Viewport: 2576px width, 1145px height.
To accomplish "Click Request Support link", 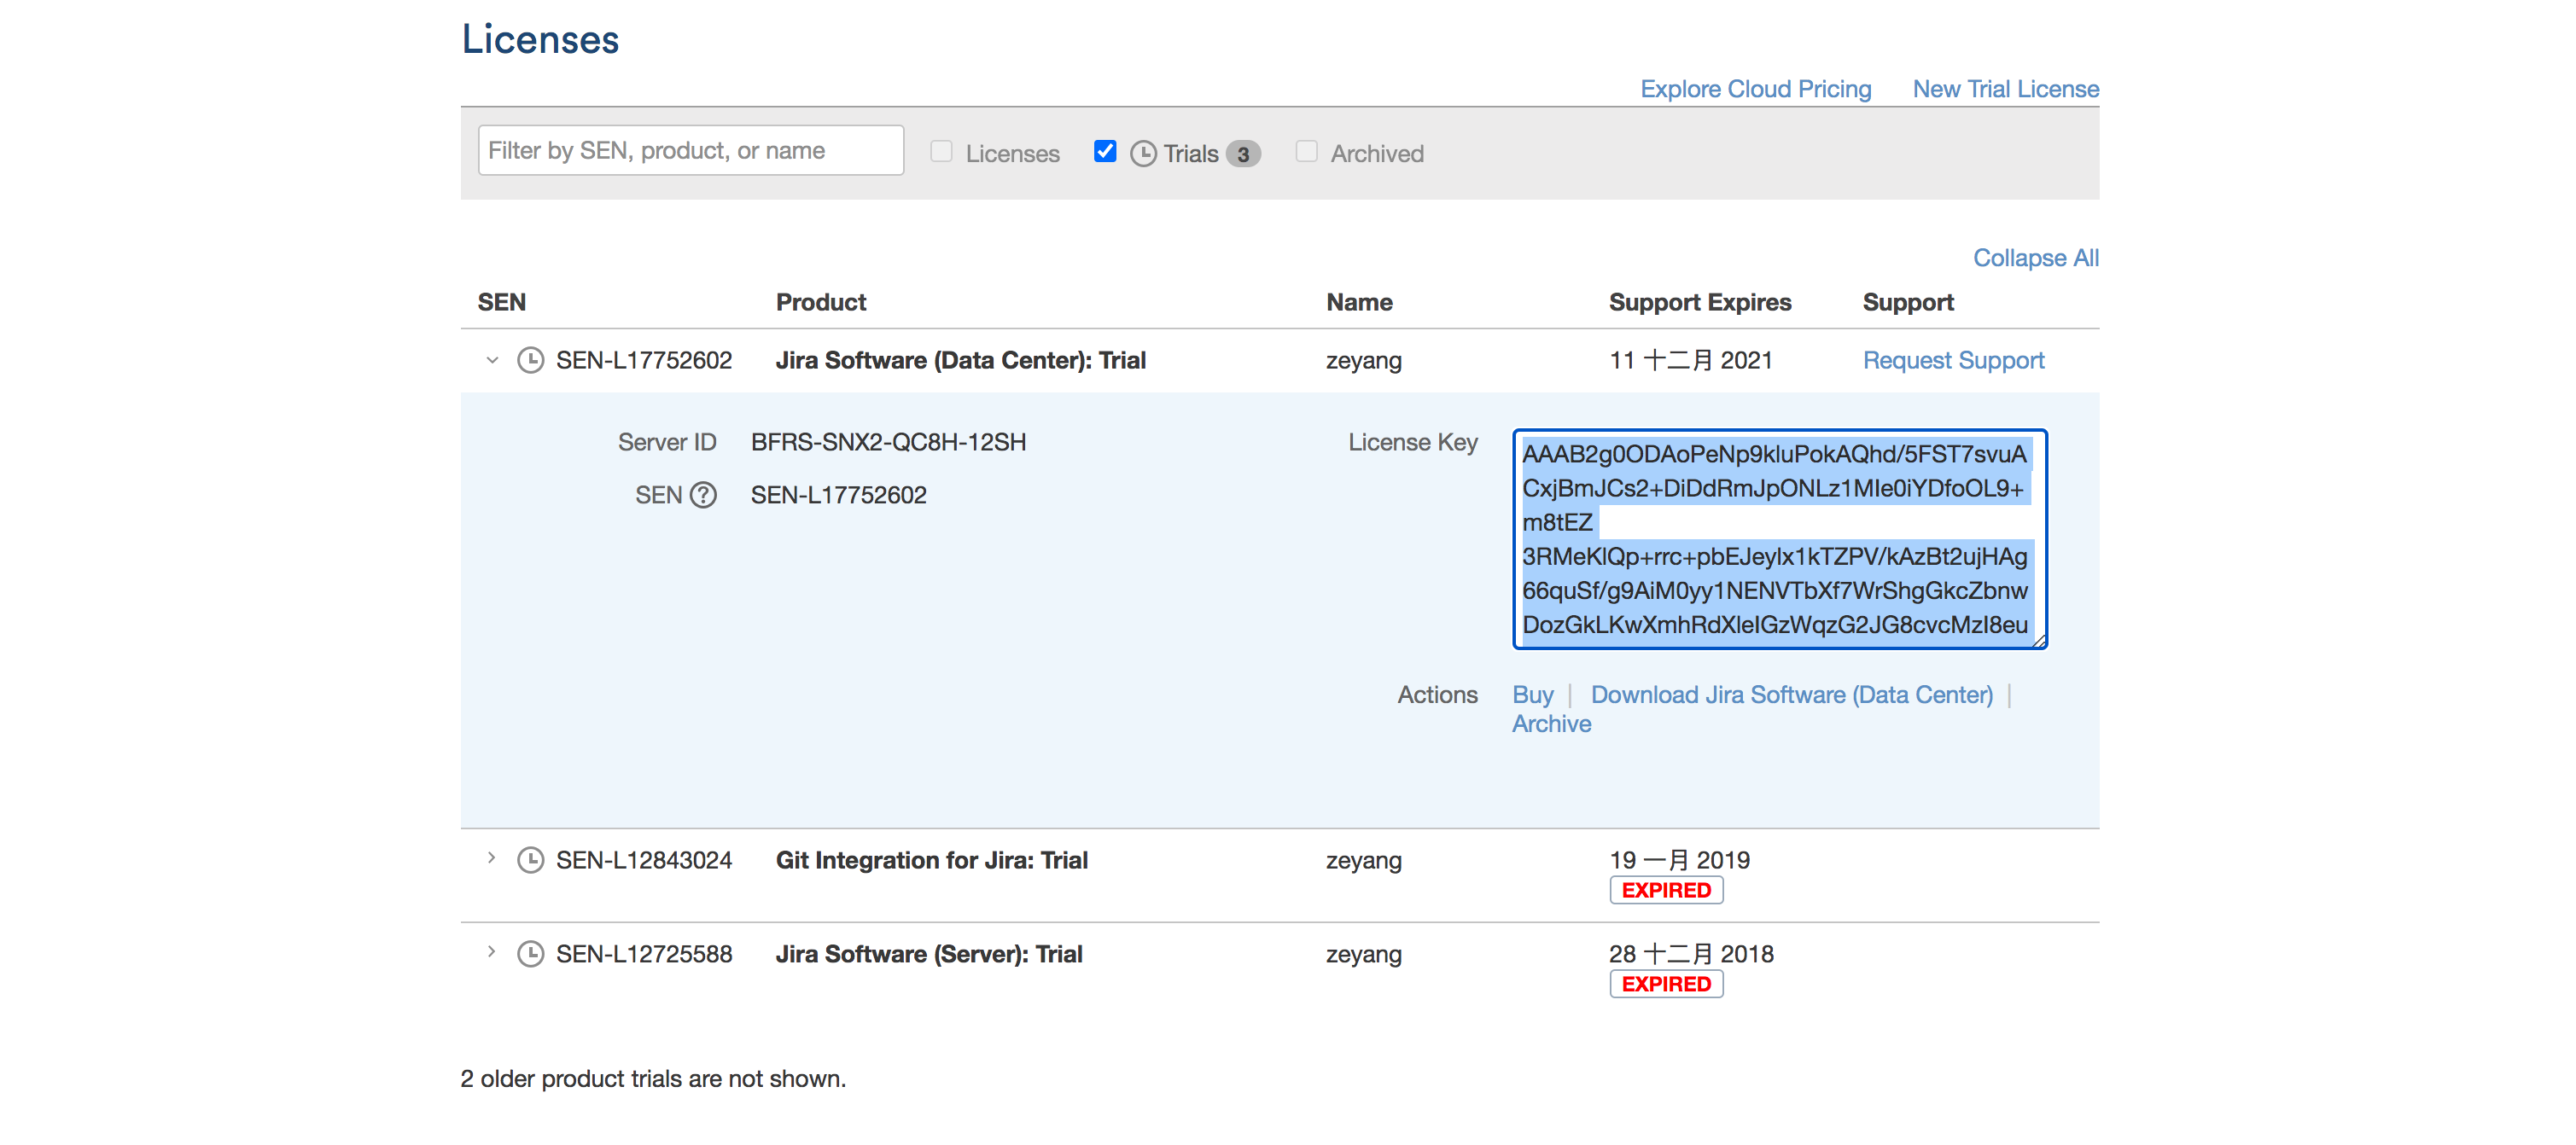I will [1953, 360].
